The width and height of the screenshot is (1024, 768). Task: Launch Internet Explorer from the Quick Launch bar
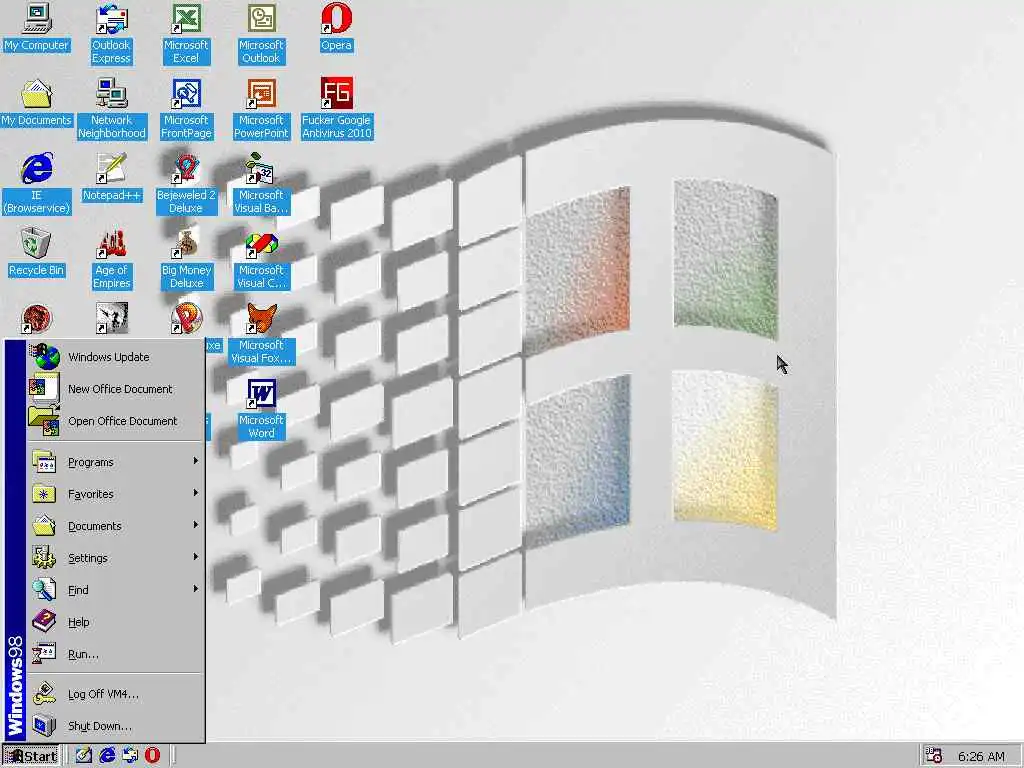pos(106,756)
